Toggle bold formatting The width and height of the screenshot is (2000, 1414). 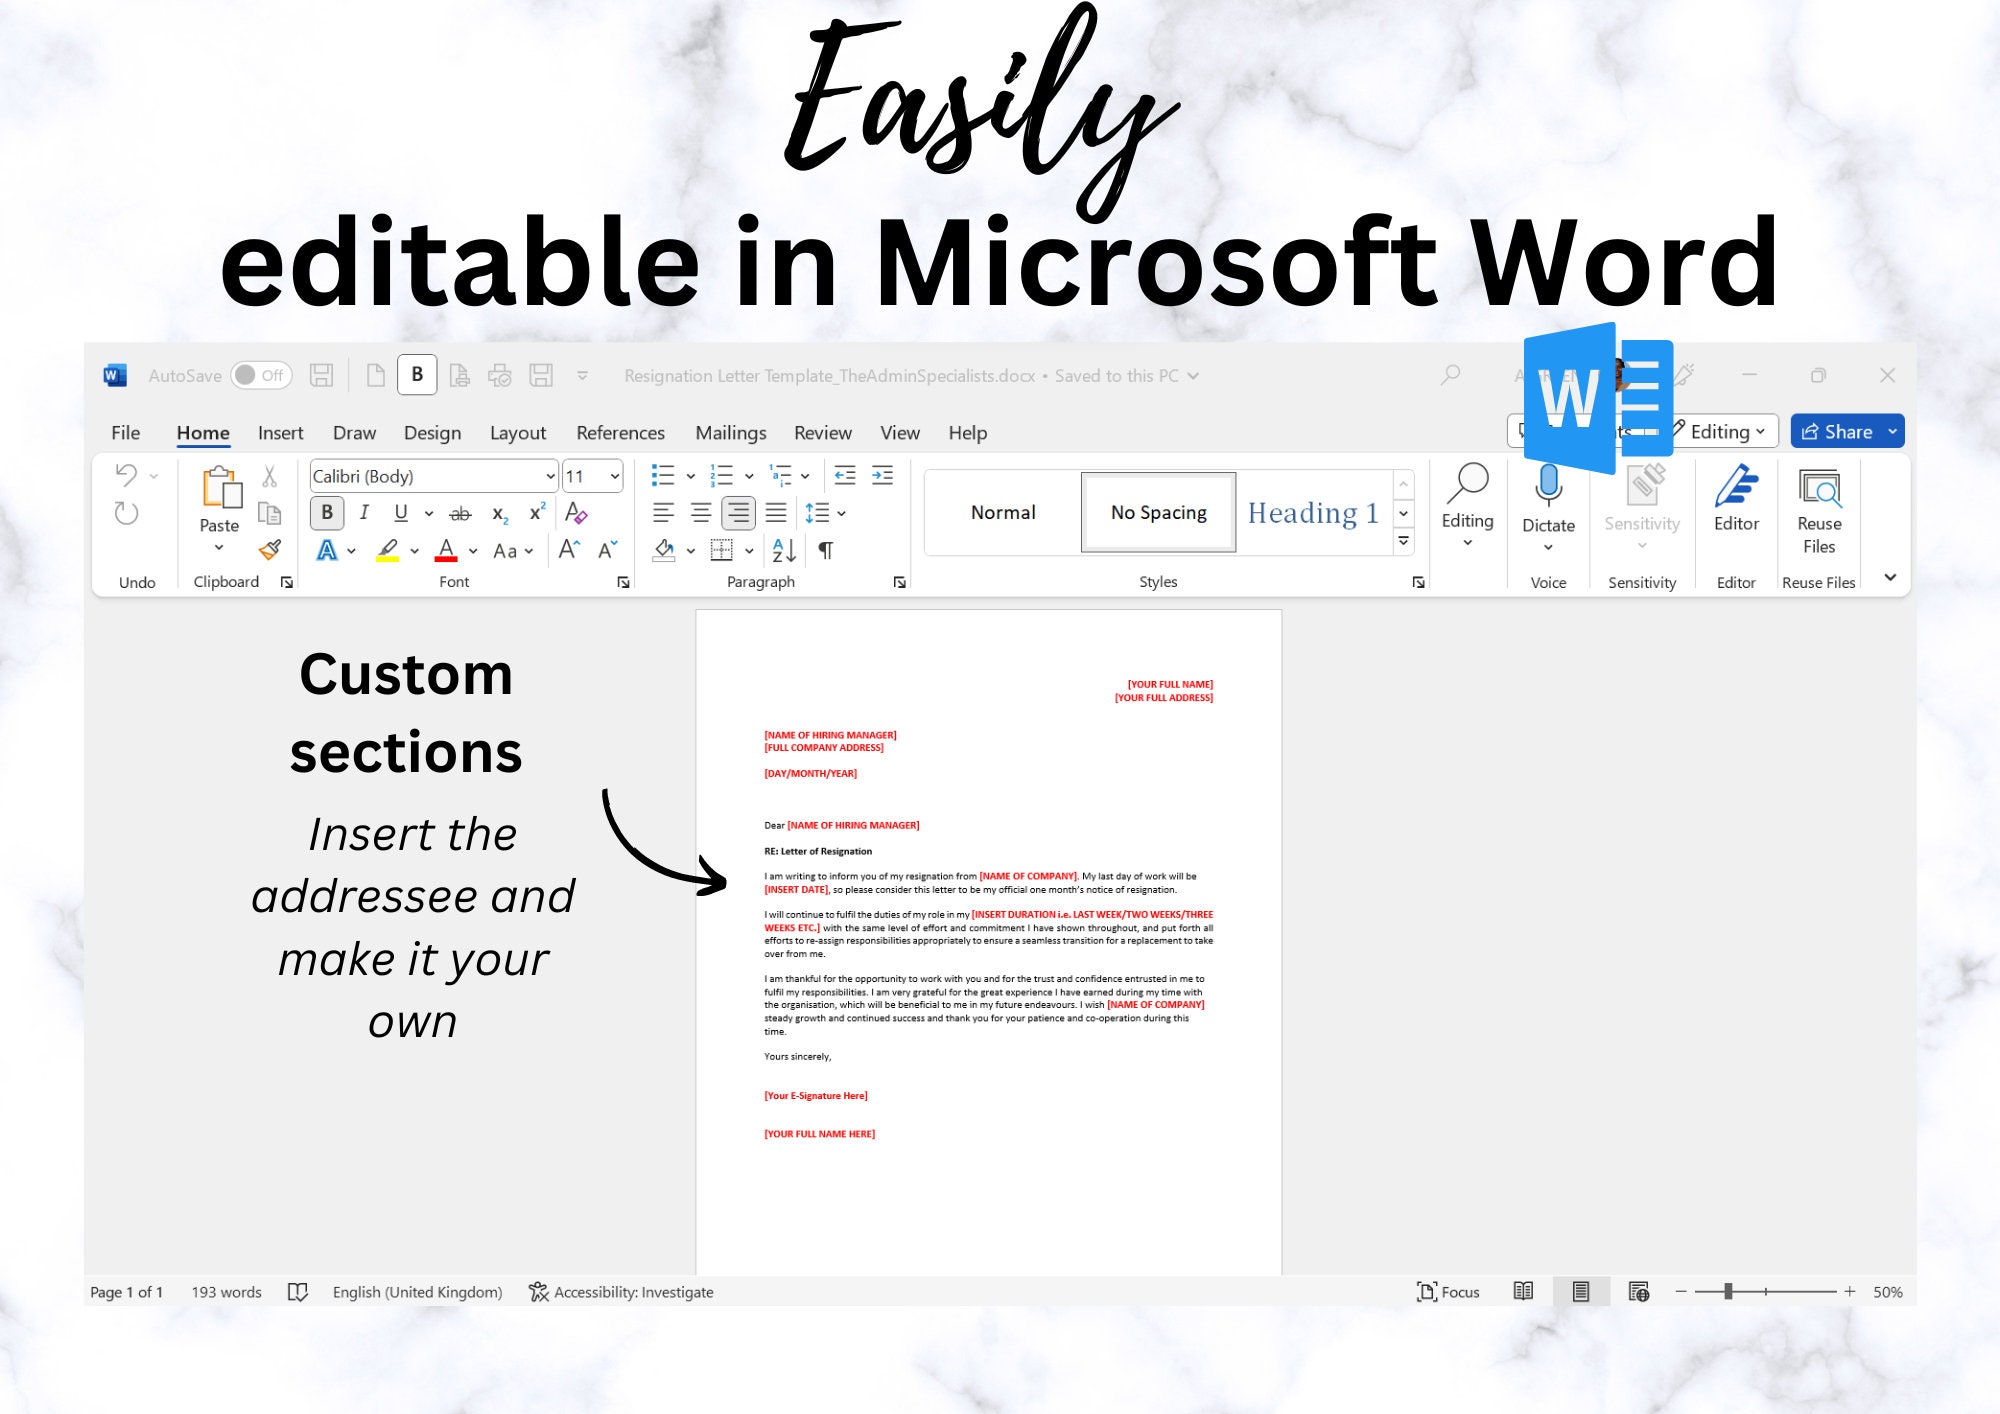coord(326,512)
